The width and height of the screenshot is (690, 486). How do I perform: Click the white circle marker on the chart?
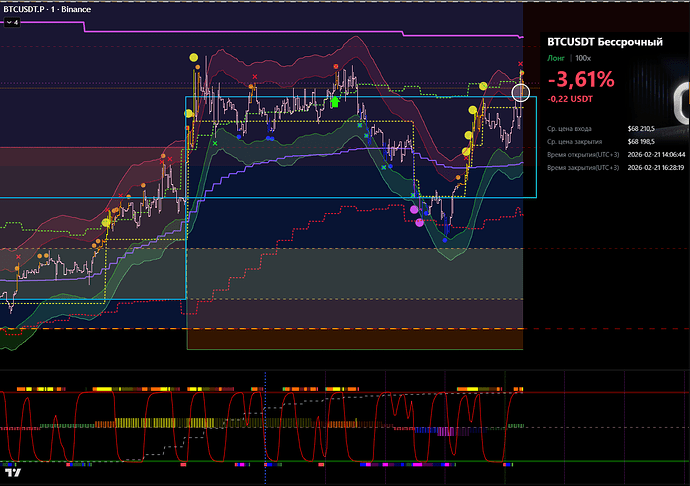pos(521,93)
